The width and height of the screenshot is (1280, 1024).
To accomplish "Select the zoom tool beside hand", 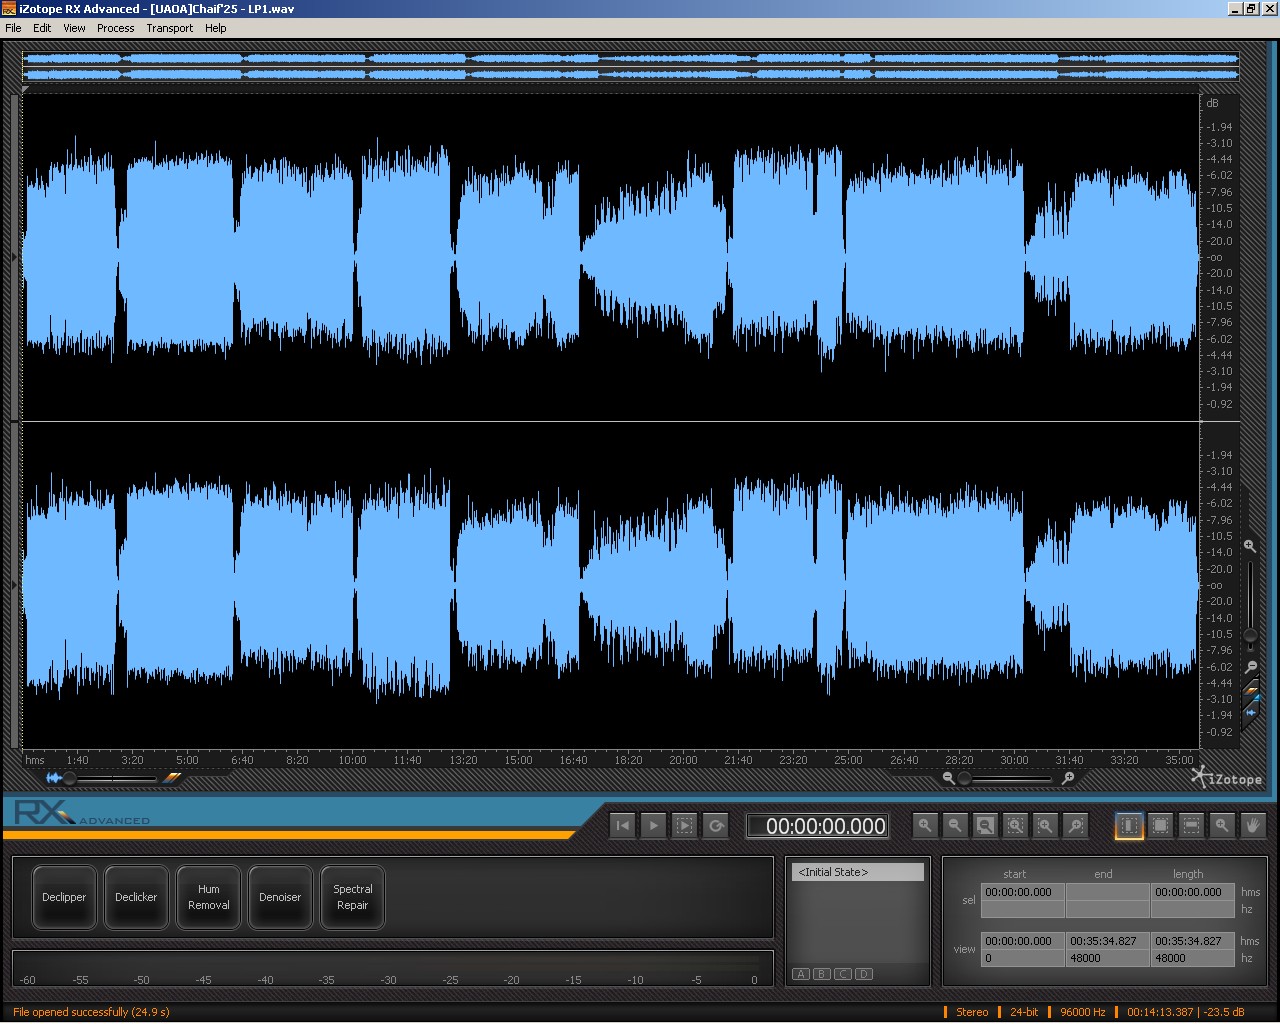I will point(1221,826).
